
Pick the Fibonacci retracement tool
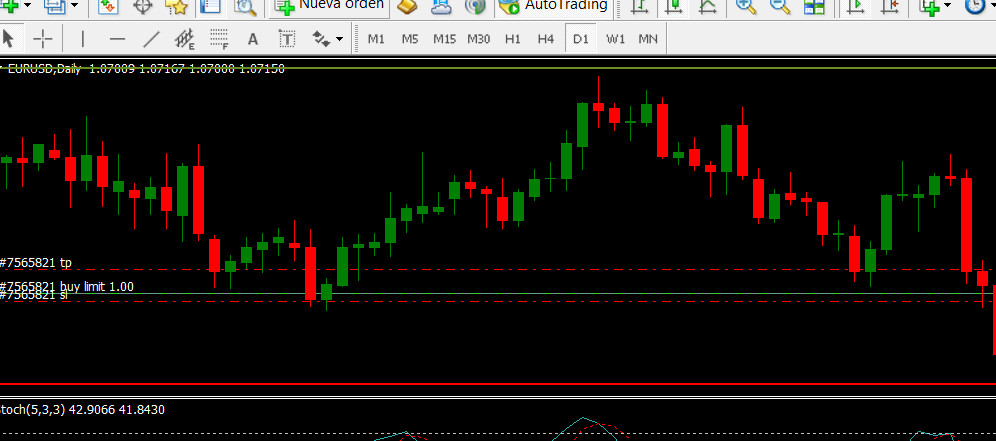[x=218, y=39]
